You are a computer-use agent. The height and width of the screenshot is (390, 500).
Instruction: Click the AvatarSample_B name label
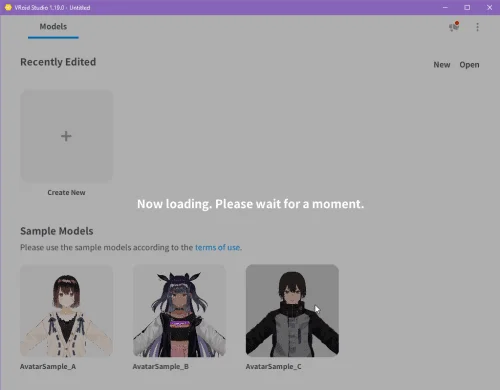point(161,367)
